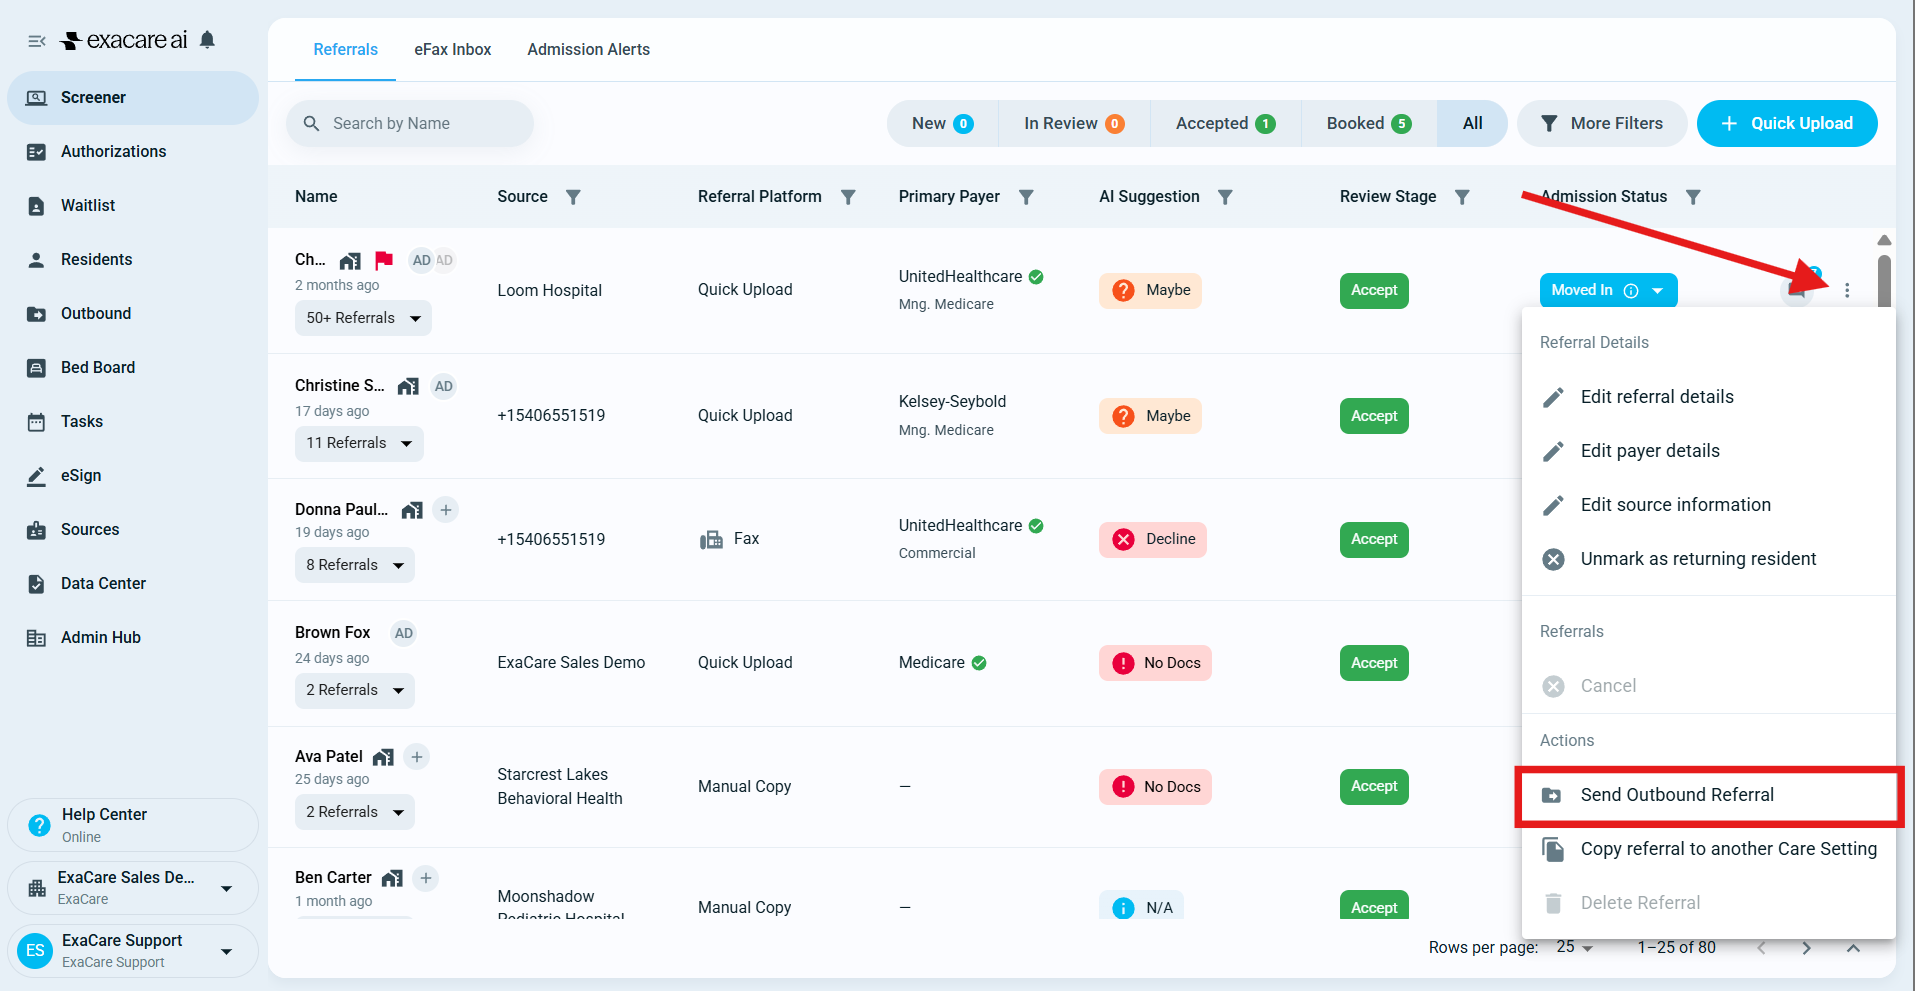Image resolution: width=1915 pixels, height=991 pixels.
Task: Click the plus icon beside Donna Paul
Action: tap(446, 510)
